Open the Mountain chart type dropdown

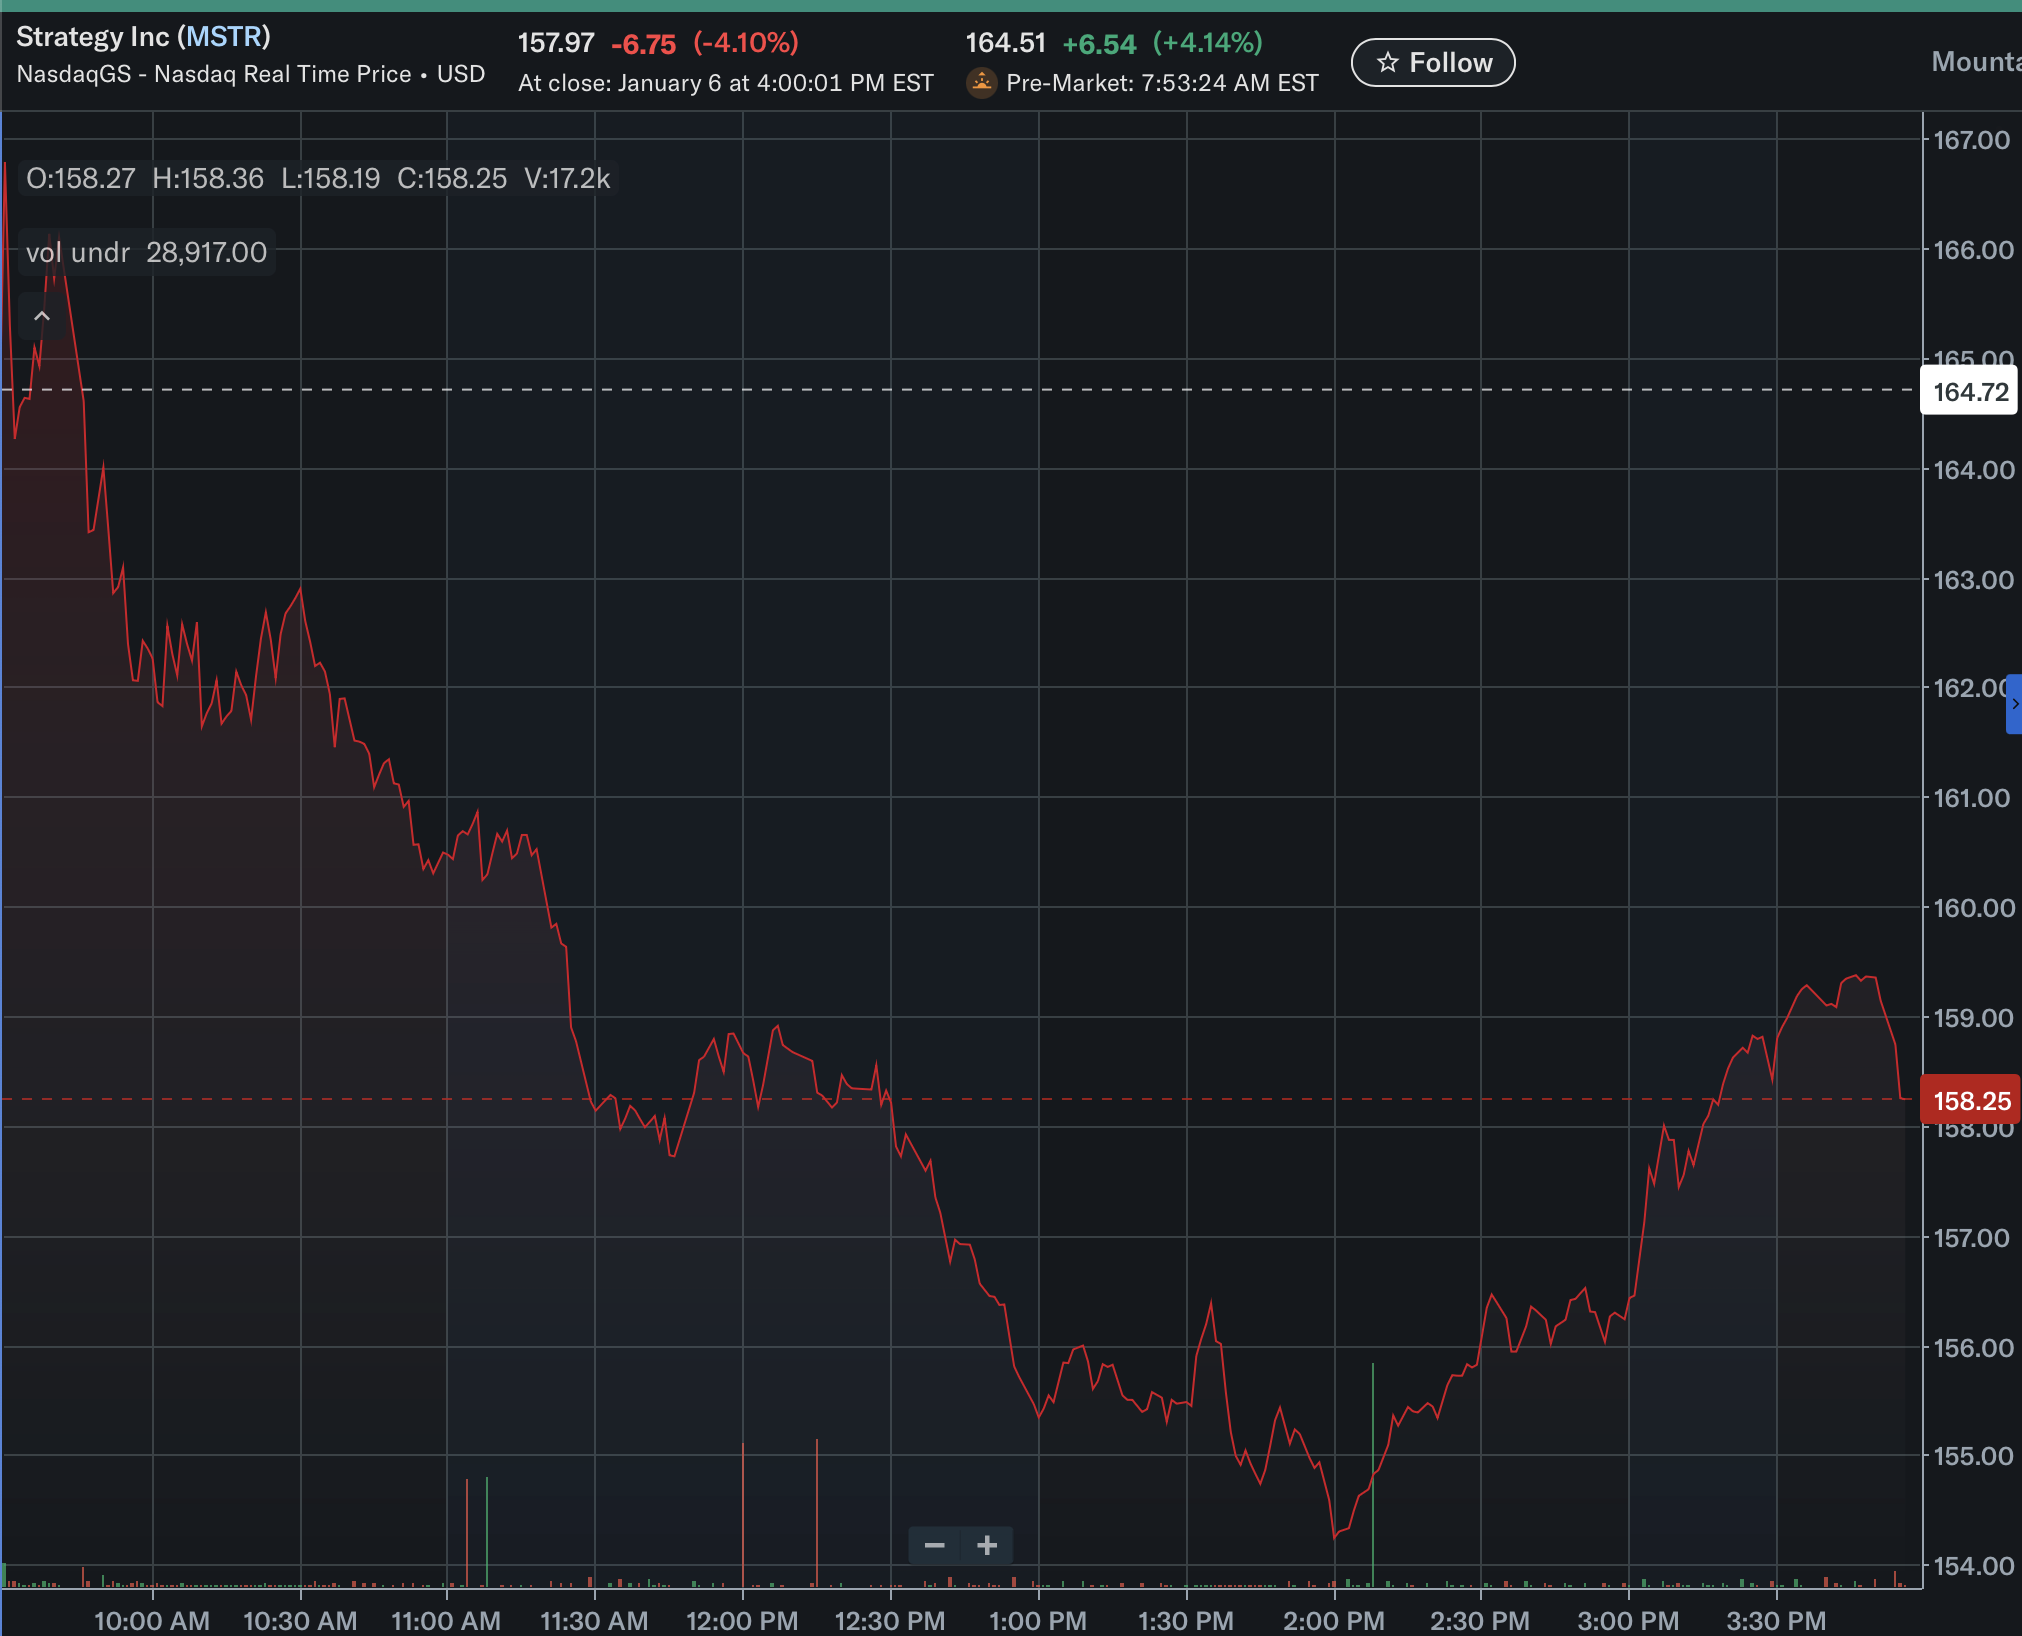pyautogui.click(x=1975, y=62)
